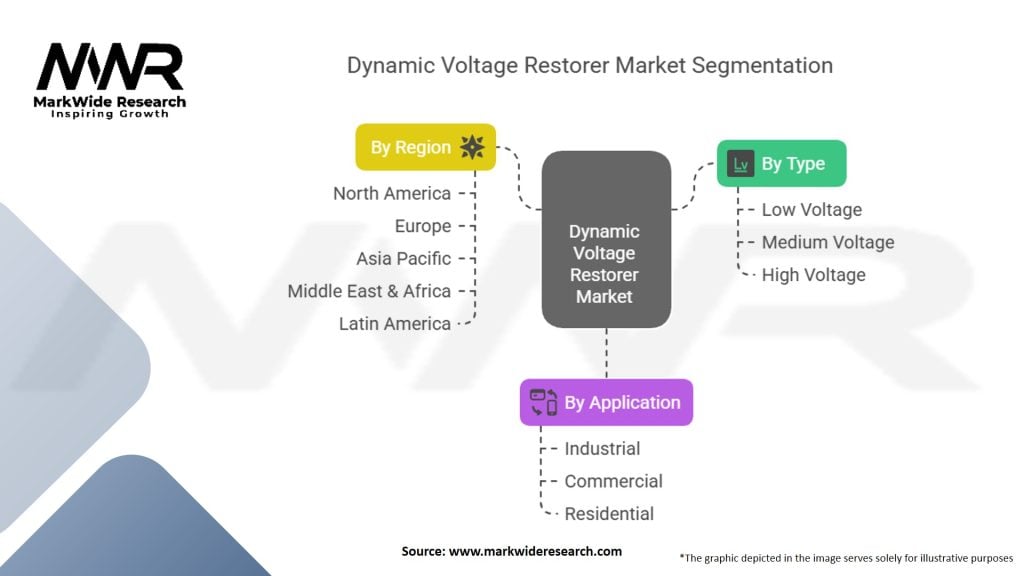Select Latin America entry
Screen dimensions: 1024x576
tap(394, 324)
